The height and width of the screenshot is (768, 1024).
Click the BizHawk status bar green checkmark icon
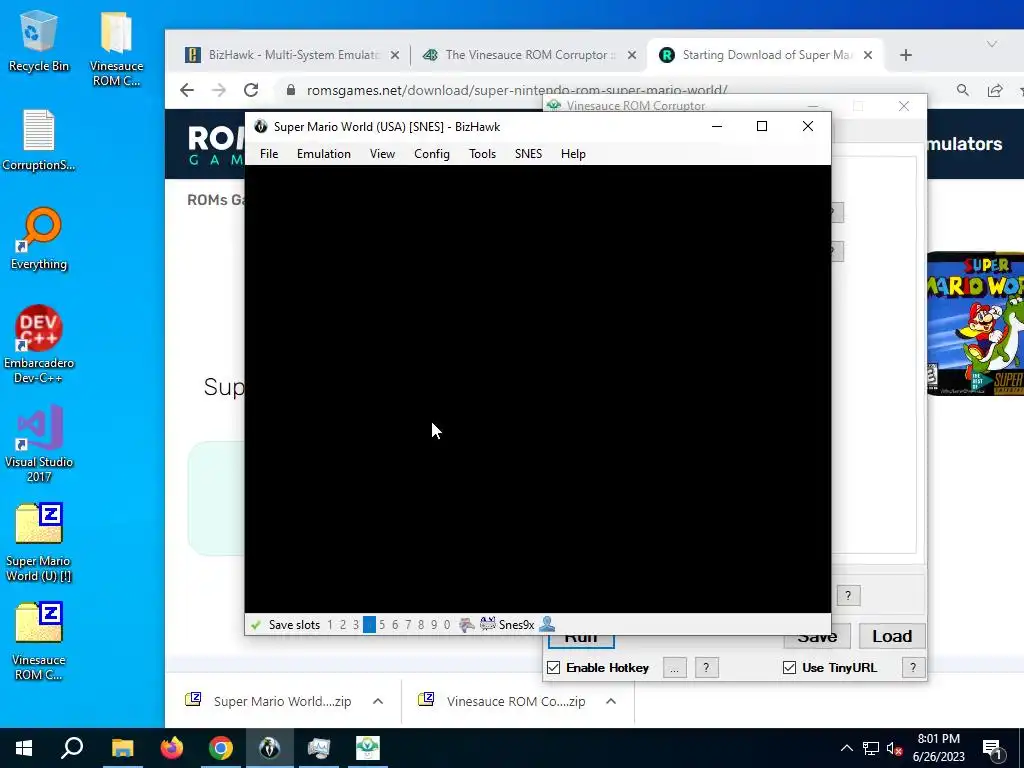[255, 625]
